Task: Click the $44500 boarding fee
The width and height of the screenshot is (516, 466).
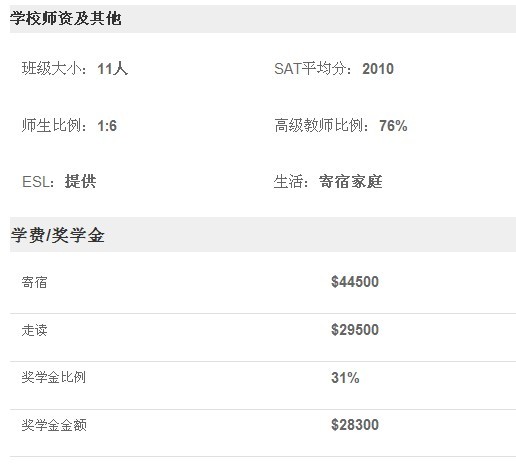Action: point(355,282)
